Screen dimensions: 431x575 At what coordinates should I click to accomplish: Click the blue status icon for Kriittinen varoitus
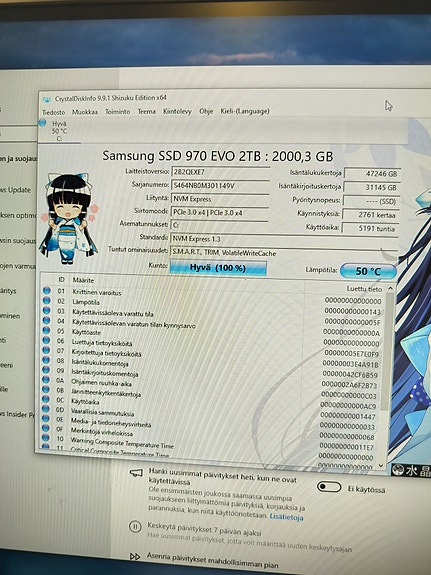[47, 290]
